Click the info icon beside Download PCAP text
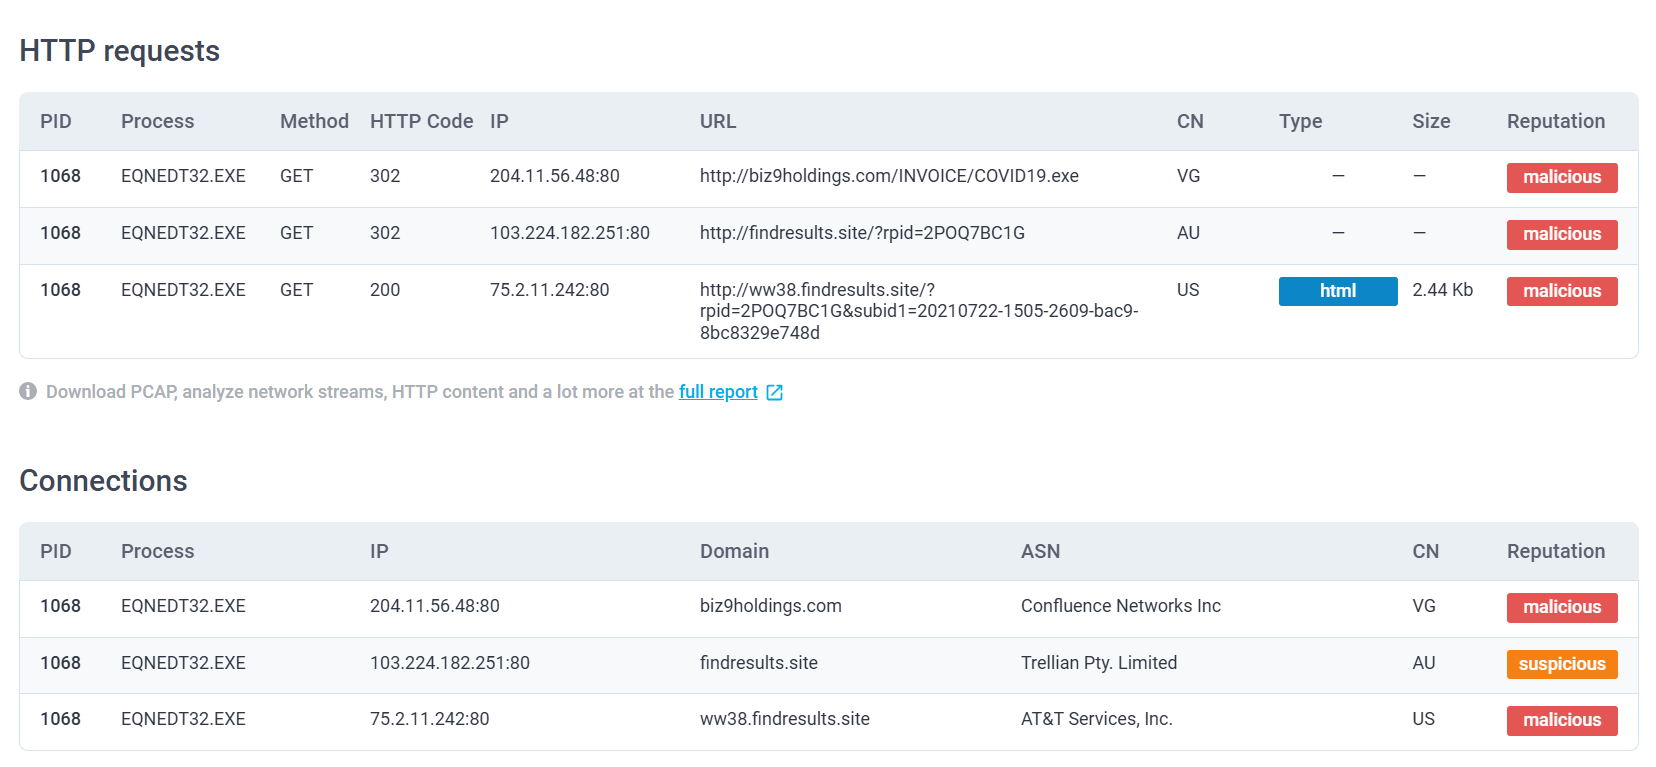1656x767 pixels. click(x=28, y=391)
